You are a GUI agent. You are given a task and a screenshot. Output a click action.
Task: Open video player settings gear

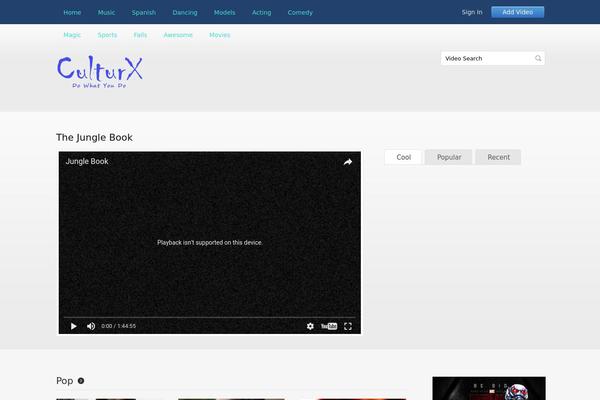310,326
